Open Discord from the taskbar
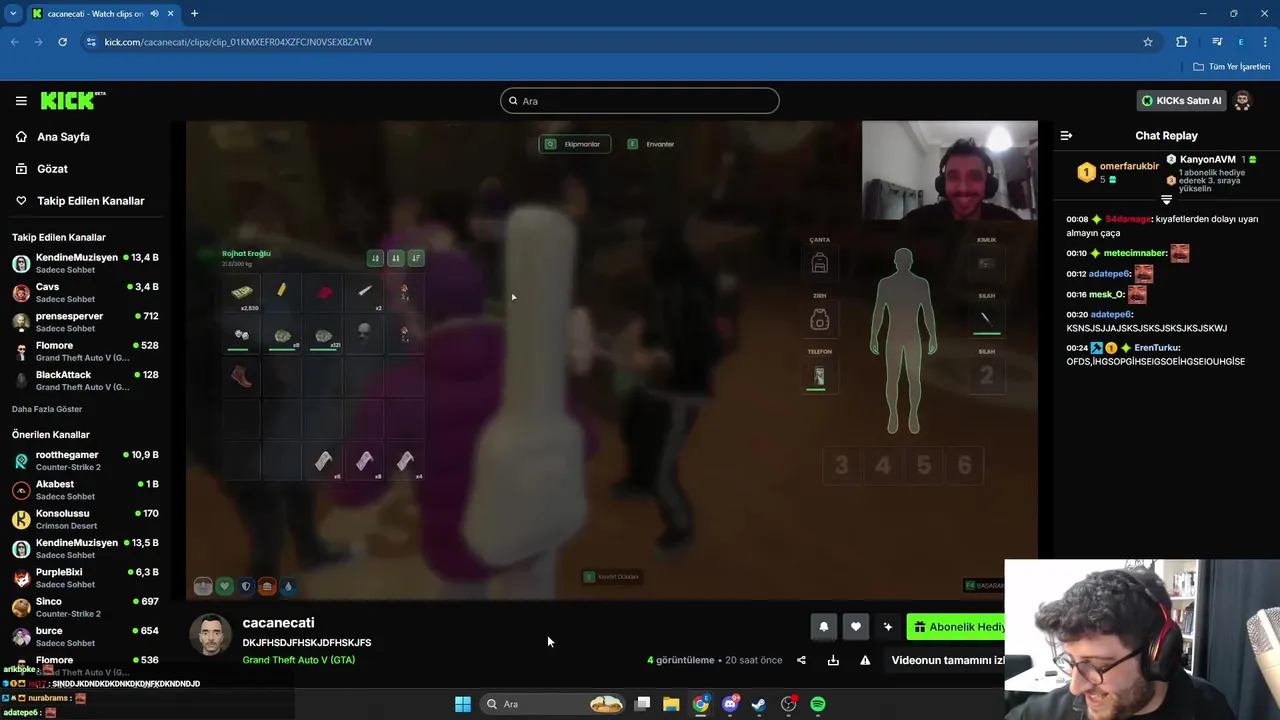This screenshot has height=720, width=1280. tap(730, 704)
